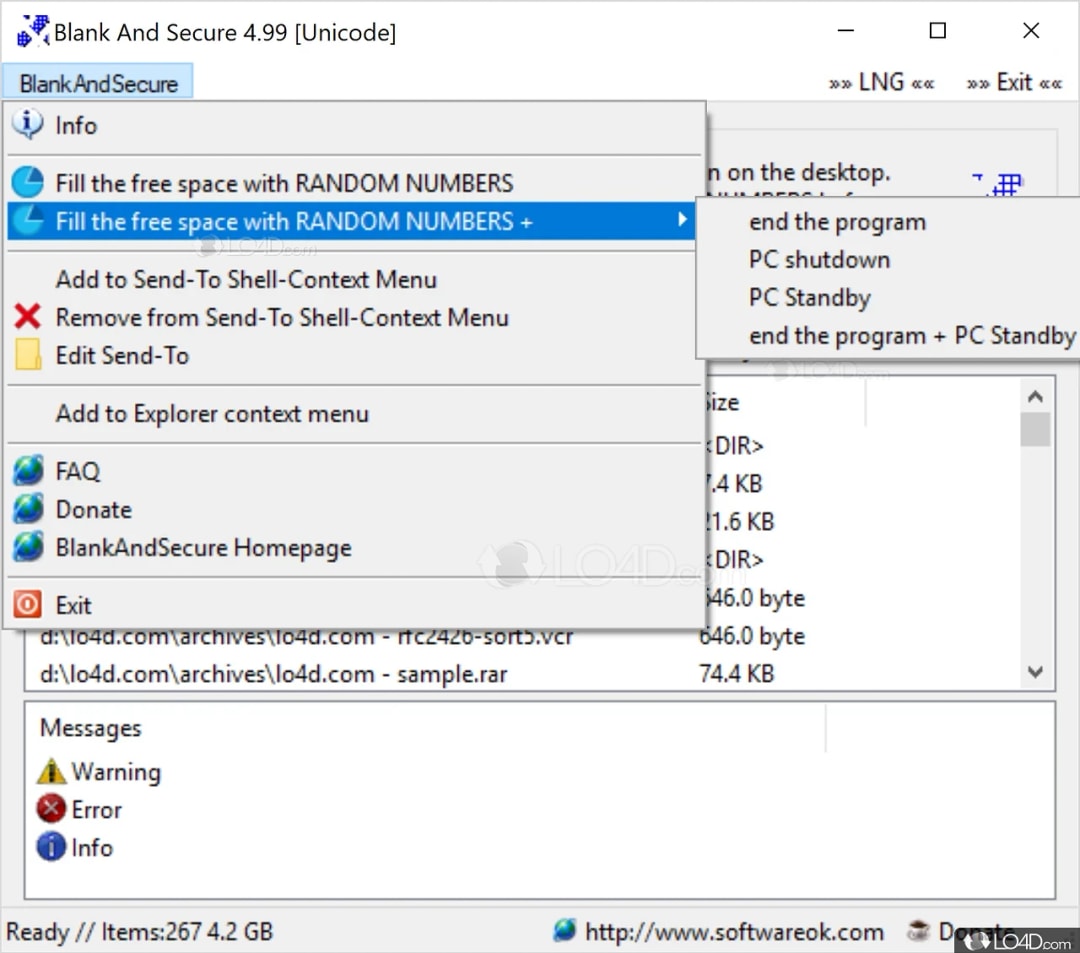Viewport: 1080px width, 953px height.
Task: Click the file list scrollbar thumb
Action: click(1035, 429)
